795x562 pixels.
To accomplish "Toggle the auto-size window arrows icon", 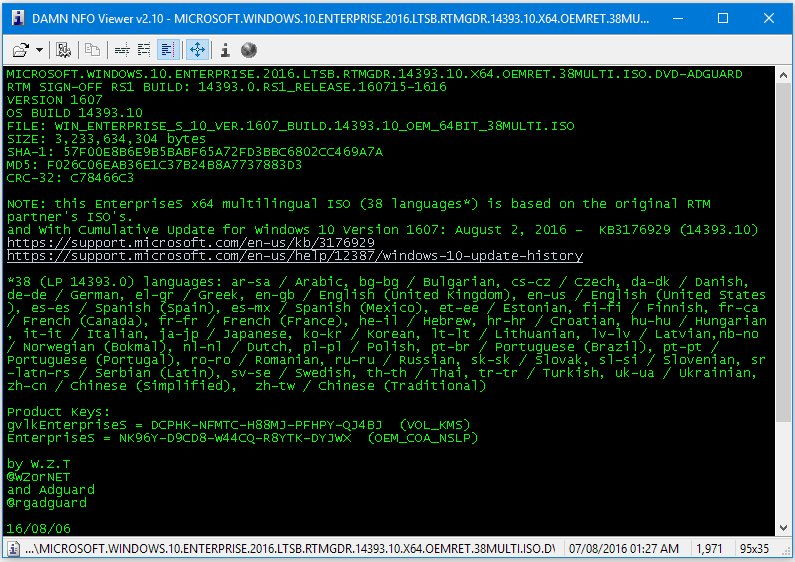I will (x=197, y=50).
